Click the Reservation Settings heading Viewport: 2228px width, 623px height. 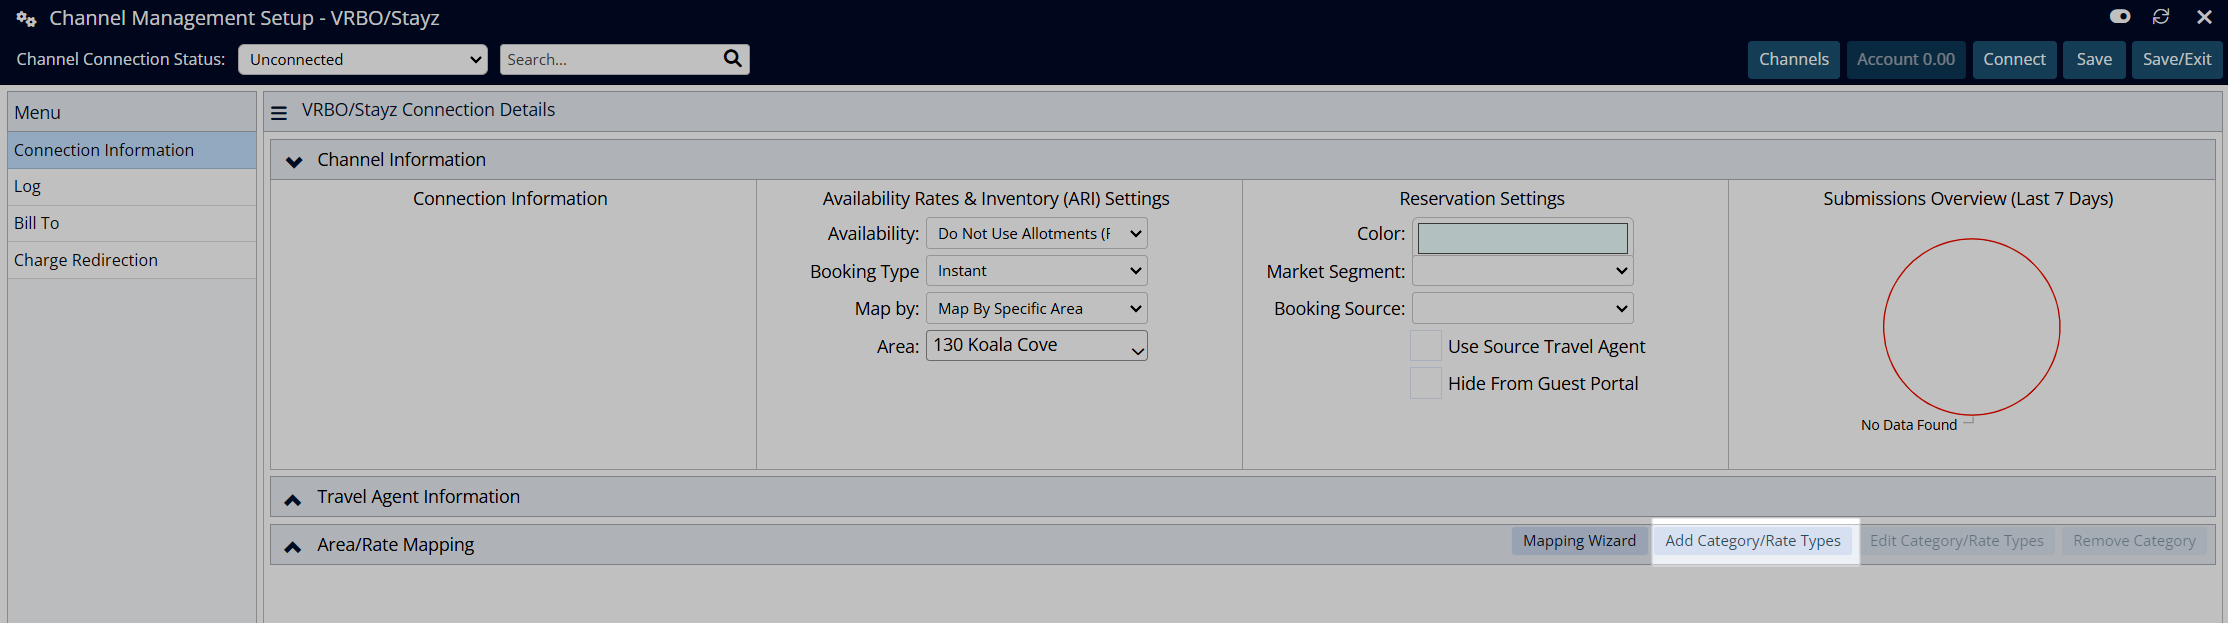1482,199
